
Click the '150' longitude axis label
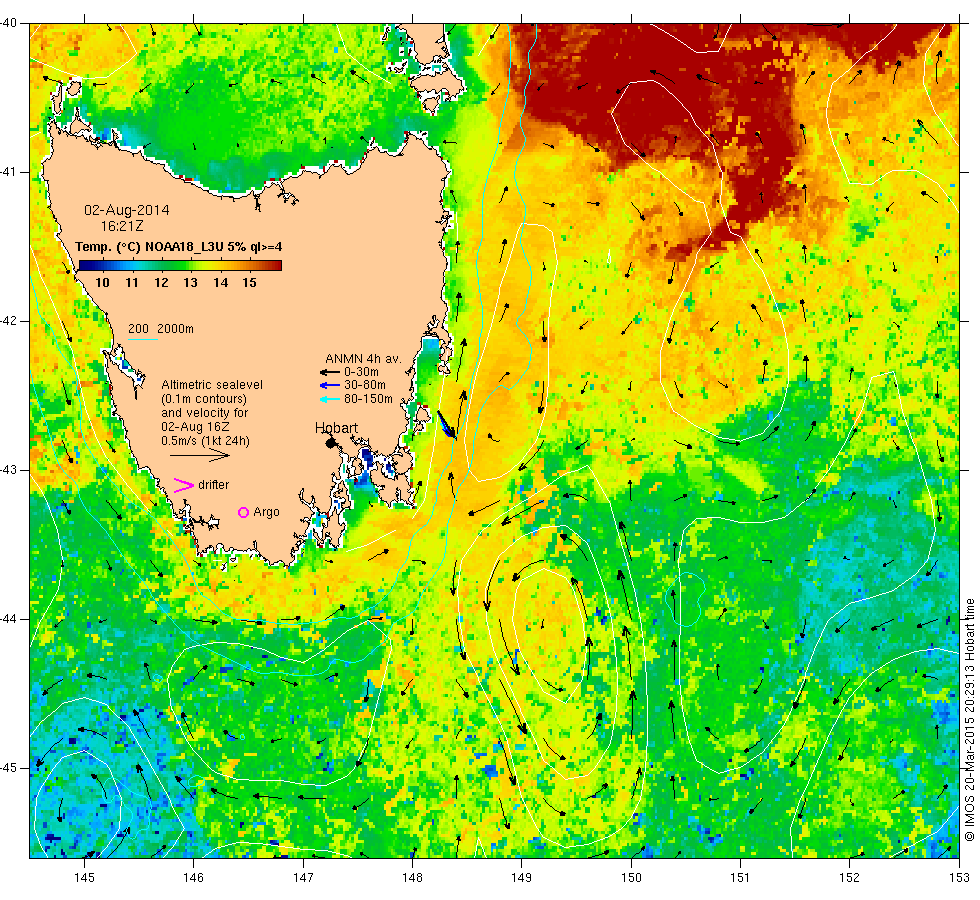point(631,878)
